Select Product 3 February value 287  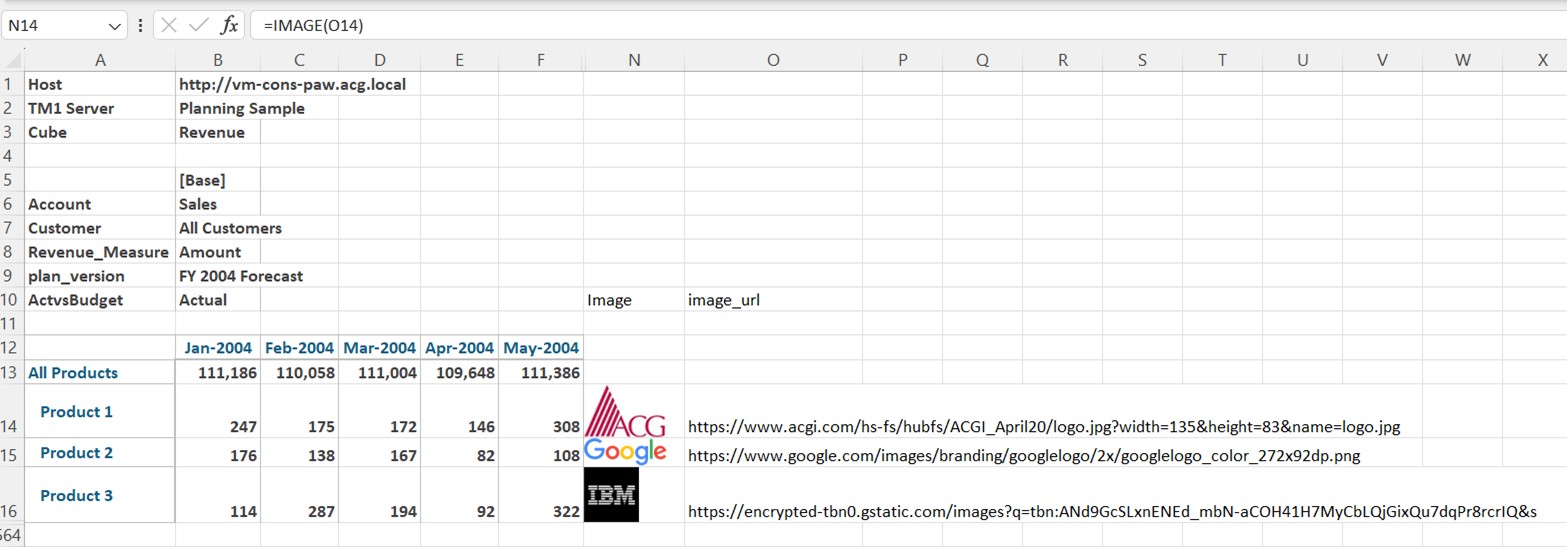tap(299, 495)
